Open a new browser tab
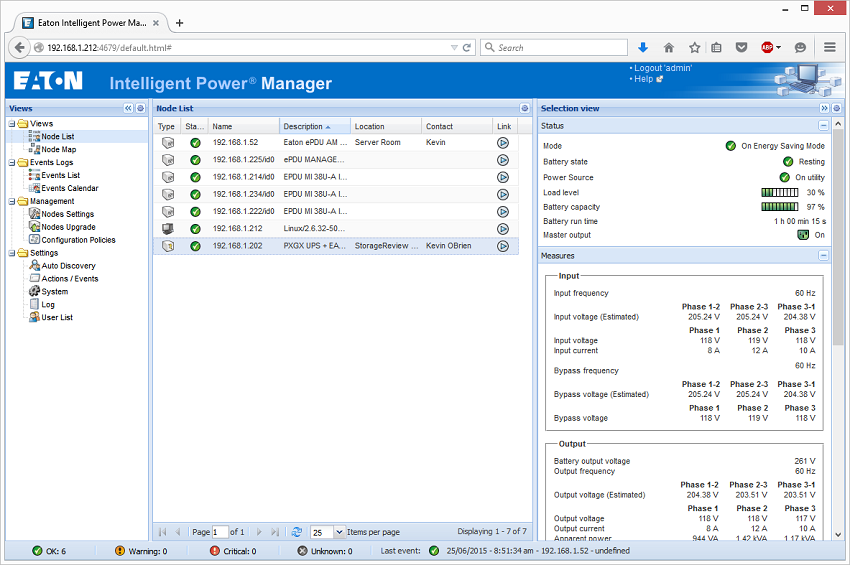Screen dimensions: 850x565 pyautogui.click(x=179, y=23)
